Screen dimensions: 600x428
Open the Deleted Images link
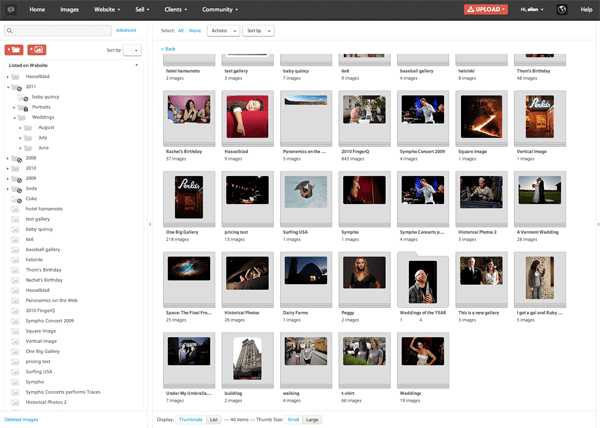coord(21,419)
